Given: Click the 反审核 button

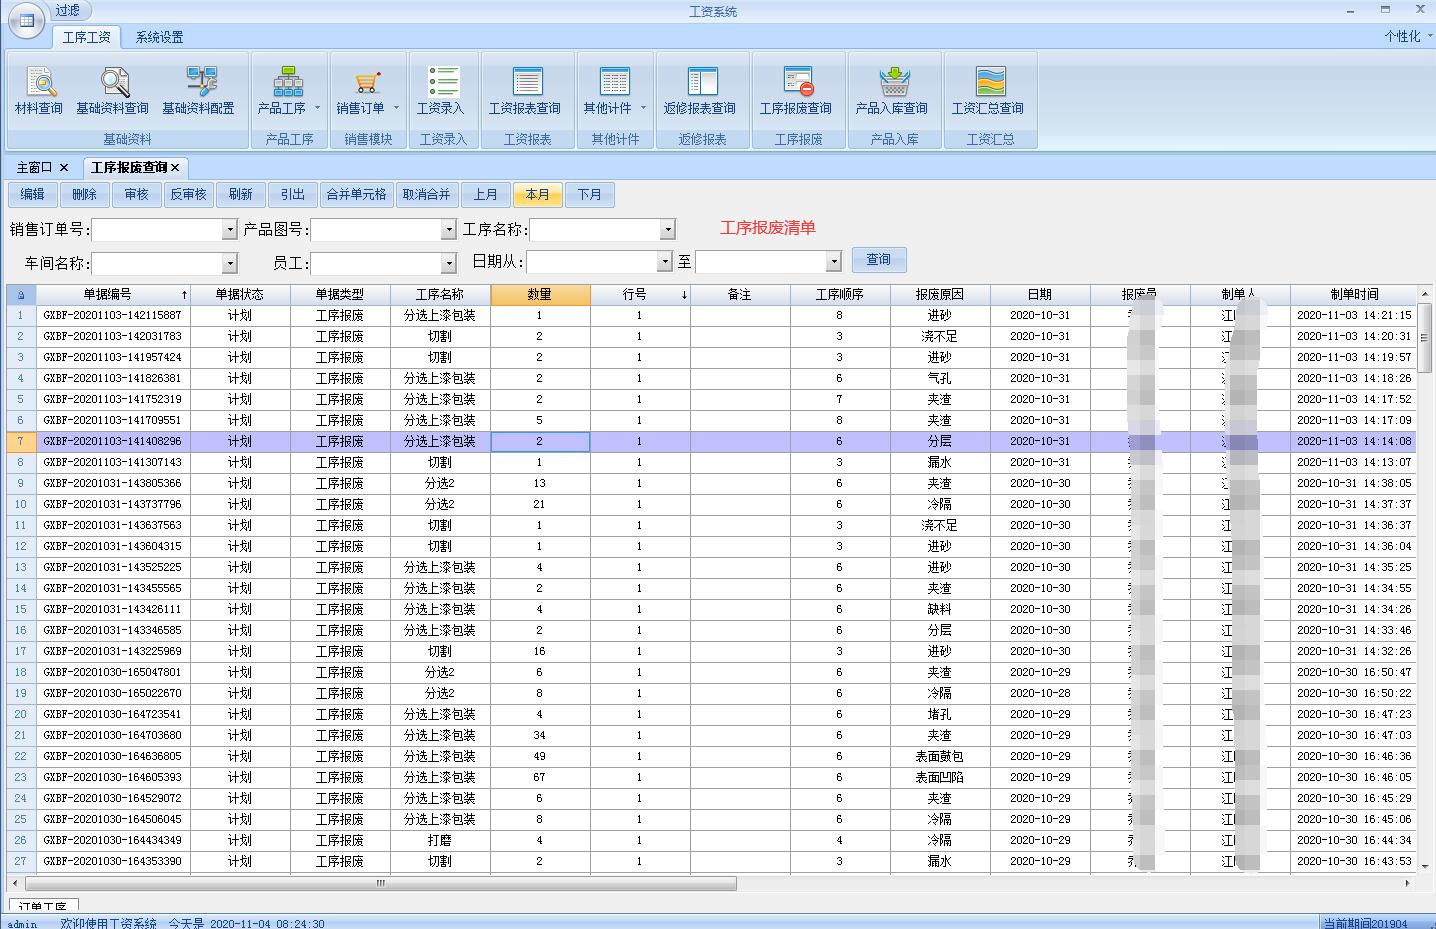Looking at the screenshot, I should pyautogui.click(x=188, y=195).
